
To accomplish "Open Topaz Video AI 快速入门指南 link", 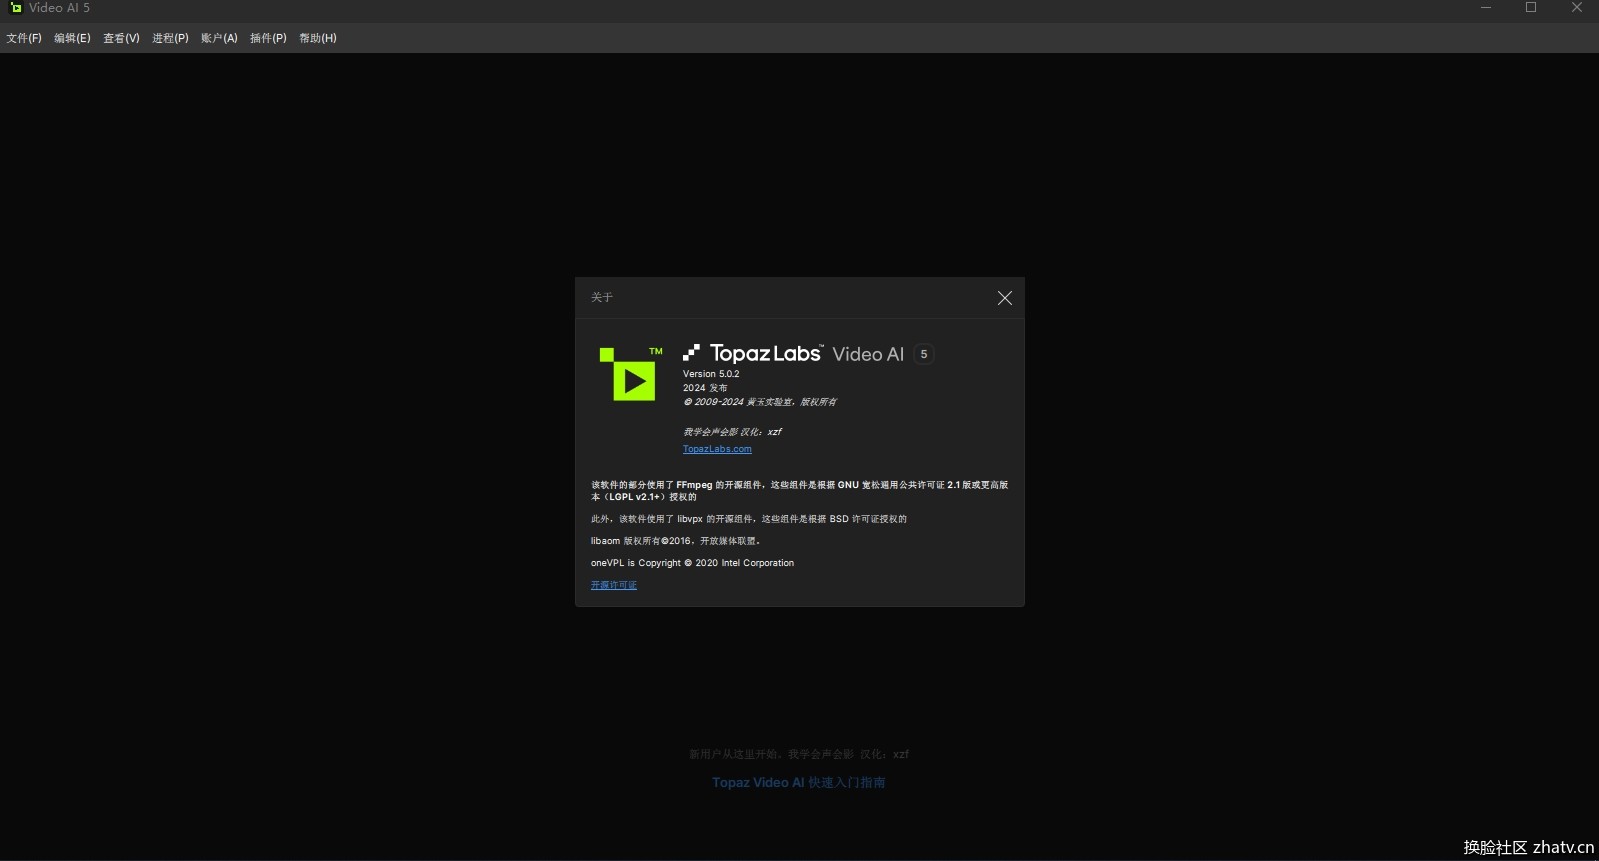I will (x=798, y=782).
